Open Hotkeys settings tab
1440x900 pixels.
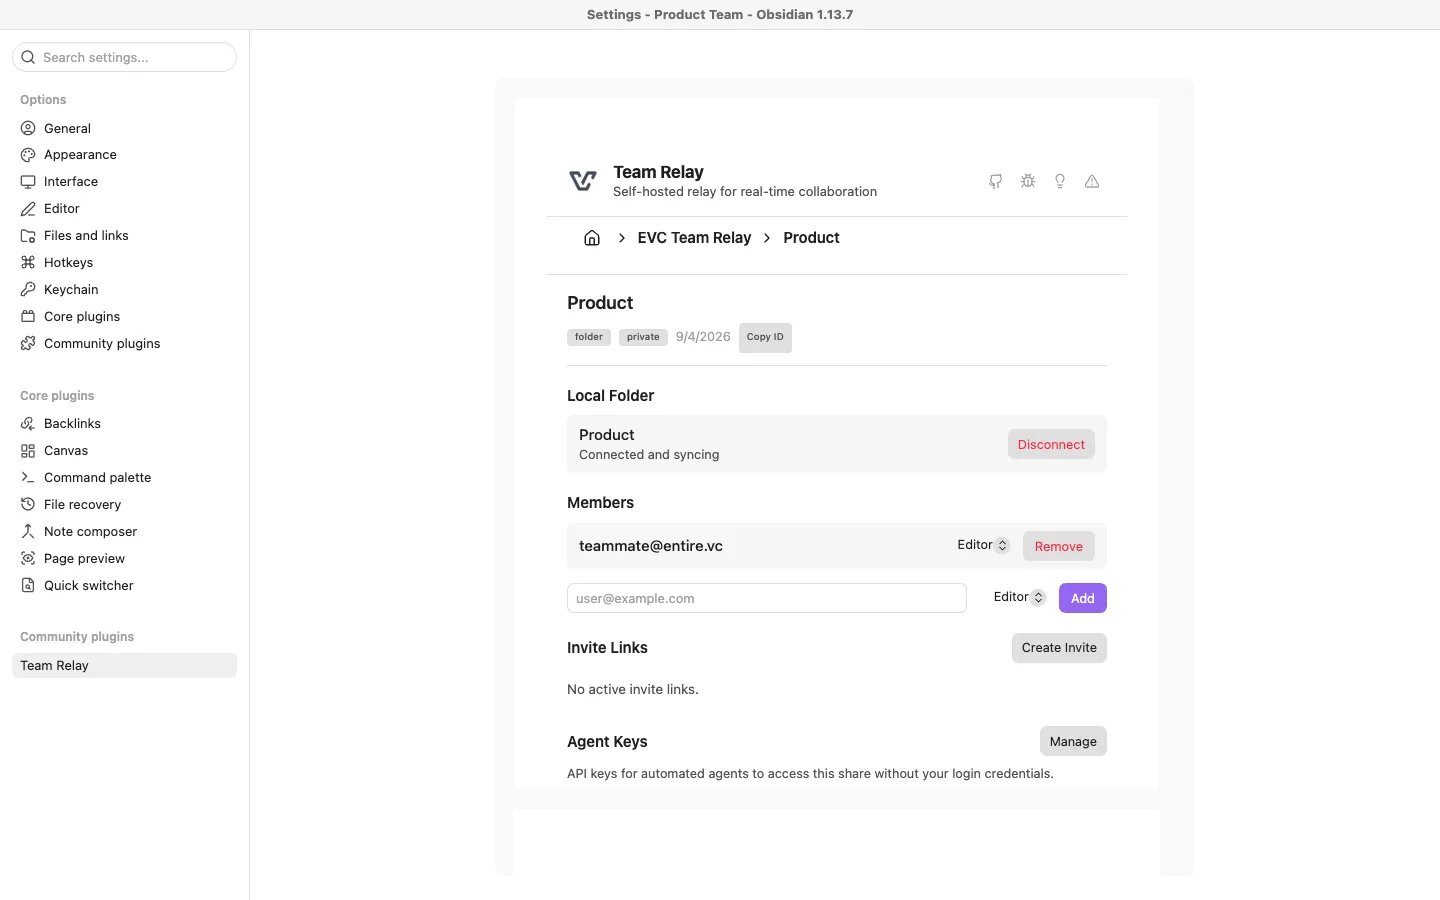click(124, 263)
